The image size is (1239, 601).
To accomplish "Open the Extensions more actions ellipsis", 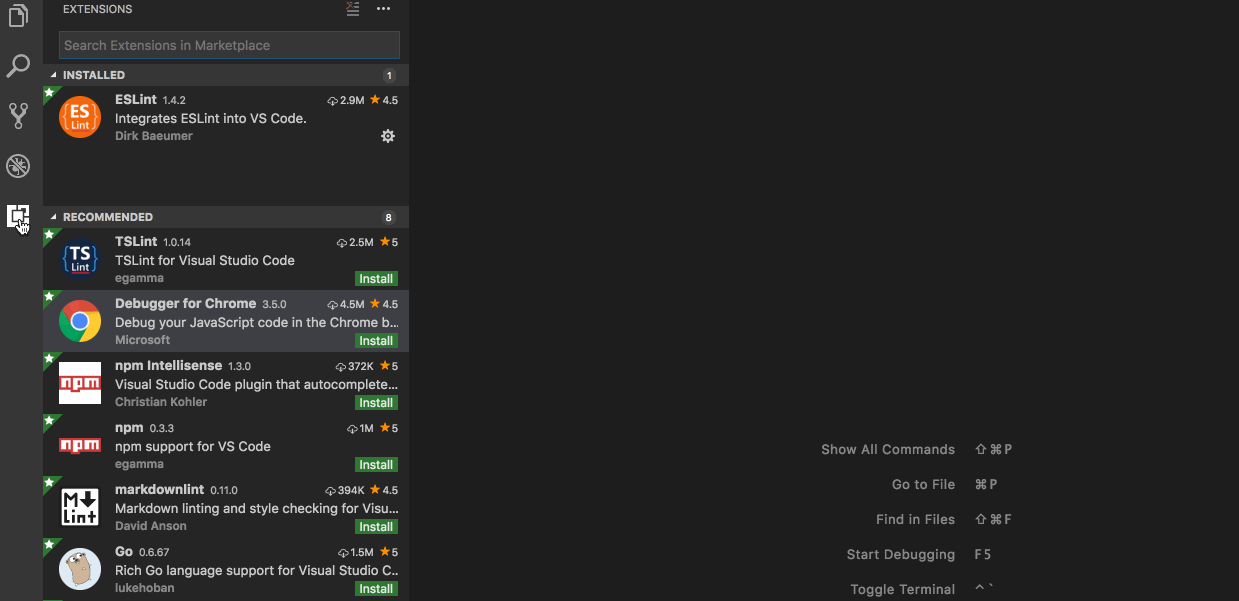I will coord(383,9).
